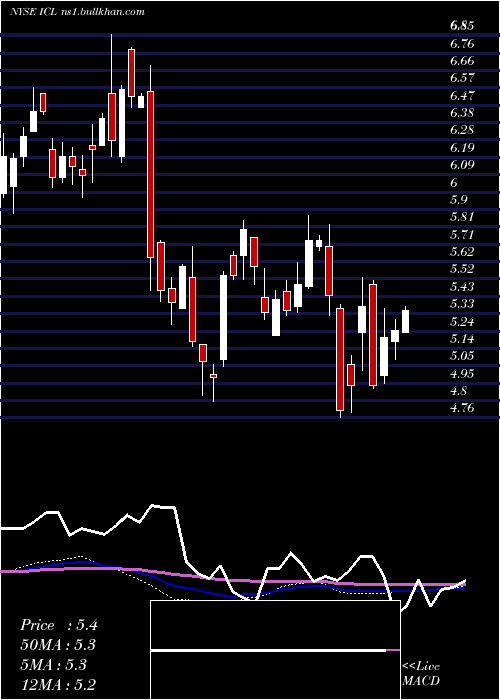Click the 5.52 price axis label

pos(462,269)
